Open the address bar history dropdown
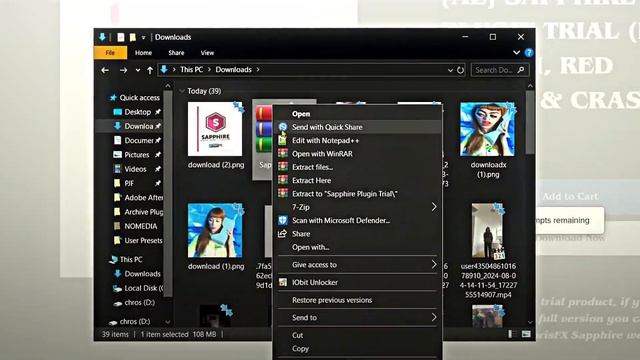This screenshot has width=640, height=360. point(450,70)
